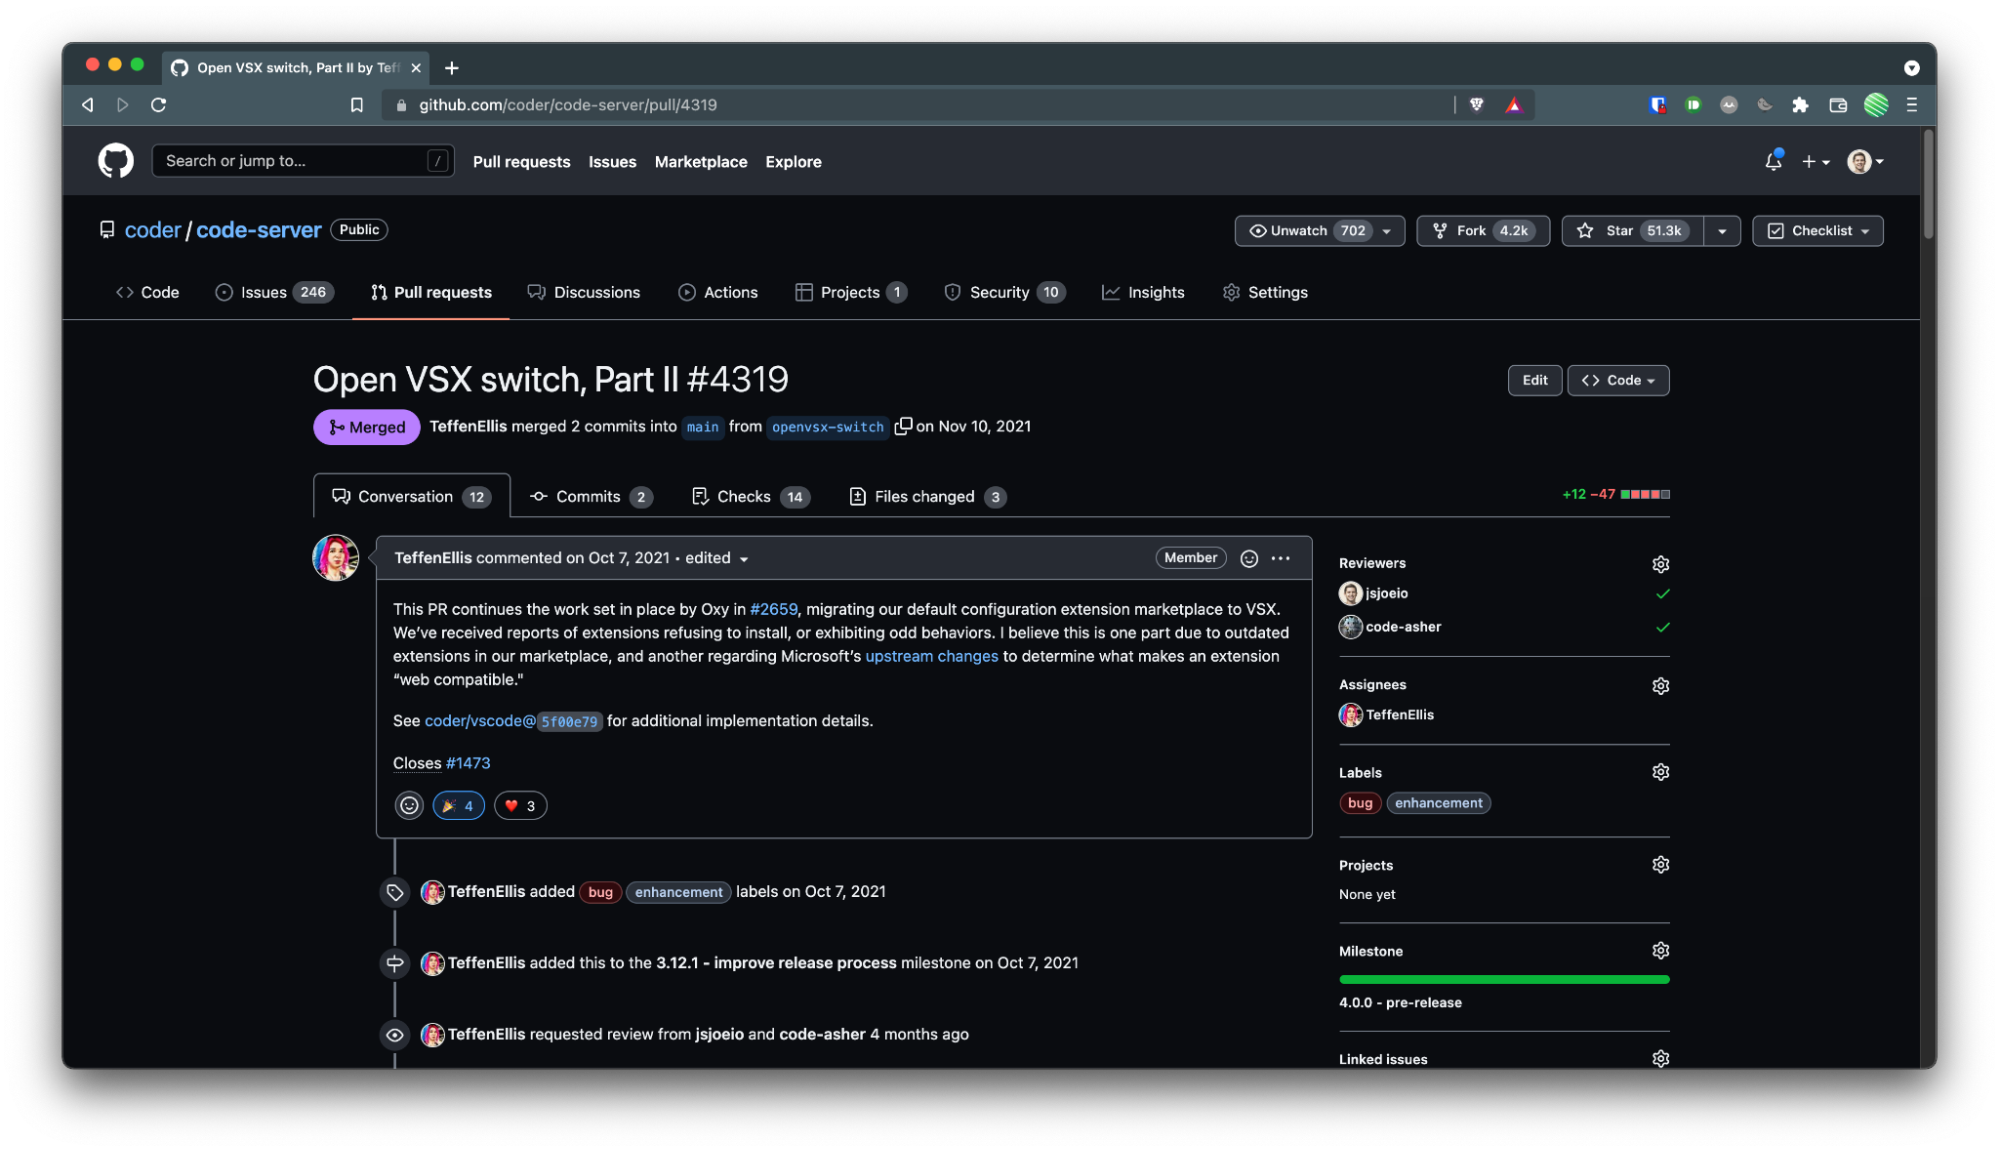
Task: Click the Brave shields lion icon
Action: tap(1477, 105)
